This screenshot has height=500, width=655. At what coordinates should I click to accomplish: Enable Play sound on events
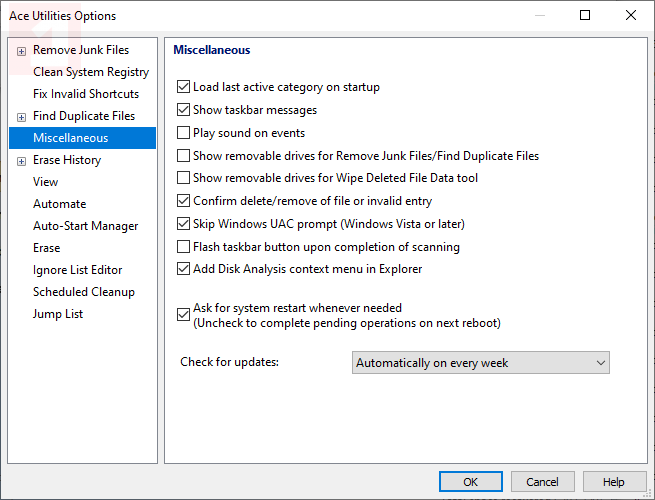pyautogui.click(x=183, y=133)
